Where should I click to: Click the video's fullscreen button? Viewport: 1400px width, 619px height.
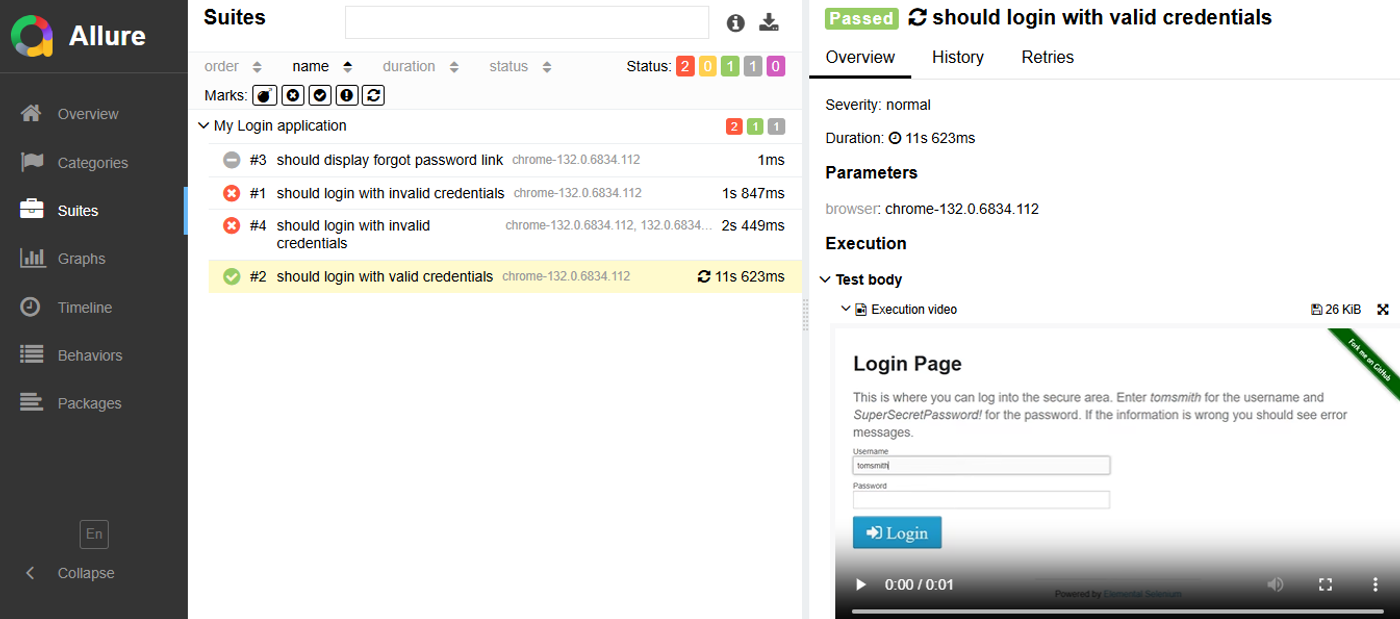pos(1326,585)
